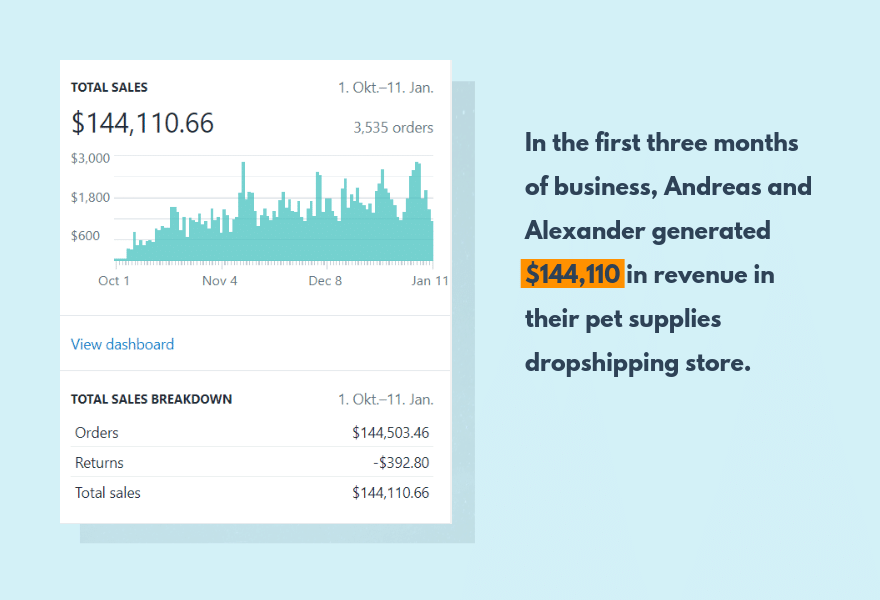Image resolution: width=880 pixels, height=600 pixels.
Task: Select the 3,535 orders count
Action: click(x=393, y=127)
